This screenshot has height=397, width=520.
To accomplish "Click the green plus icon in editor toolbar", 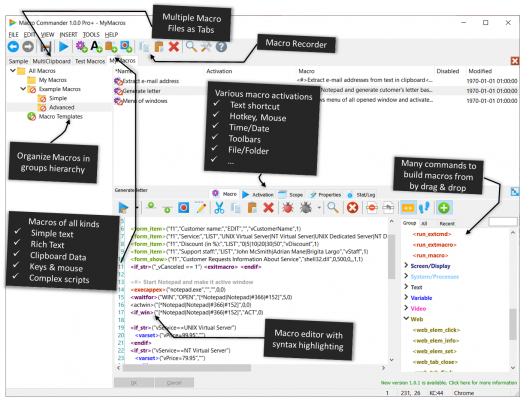I will click(x=444, y=208).
